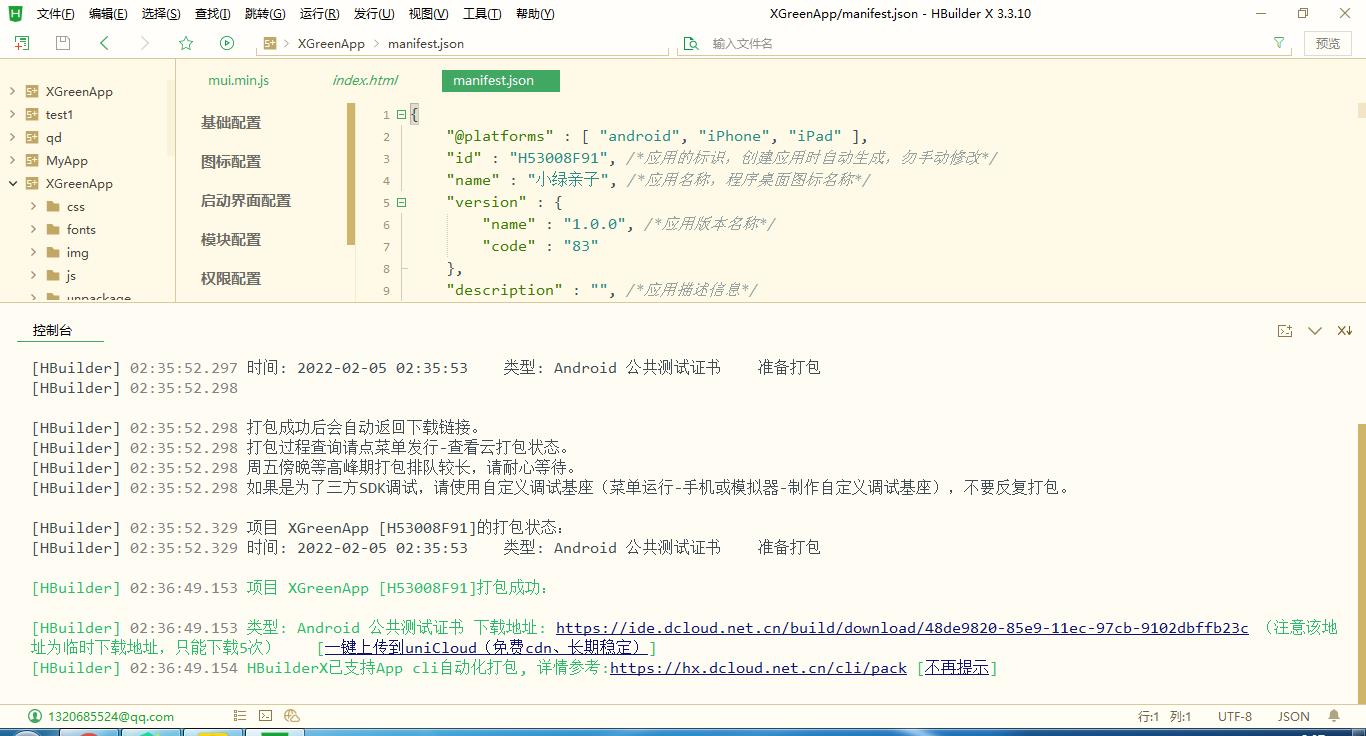
Task: Open the ide.dcloud.net.cn download link
Action: click(902, 628)
